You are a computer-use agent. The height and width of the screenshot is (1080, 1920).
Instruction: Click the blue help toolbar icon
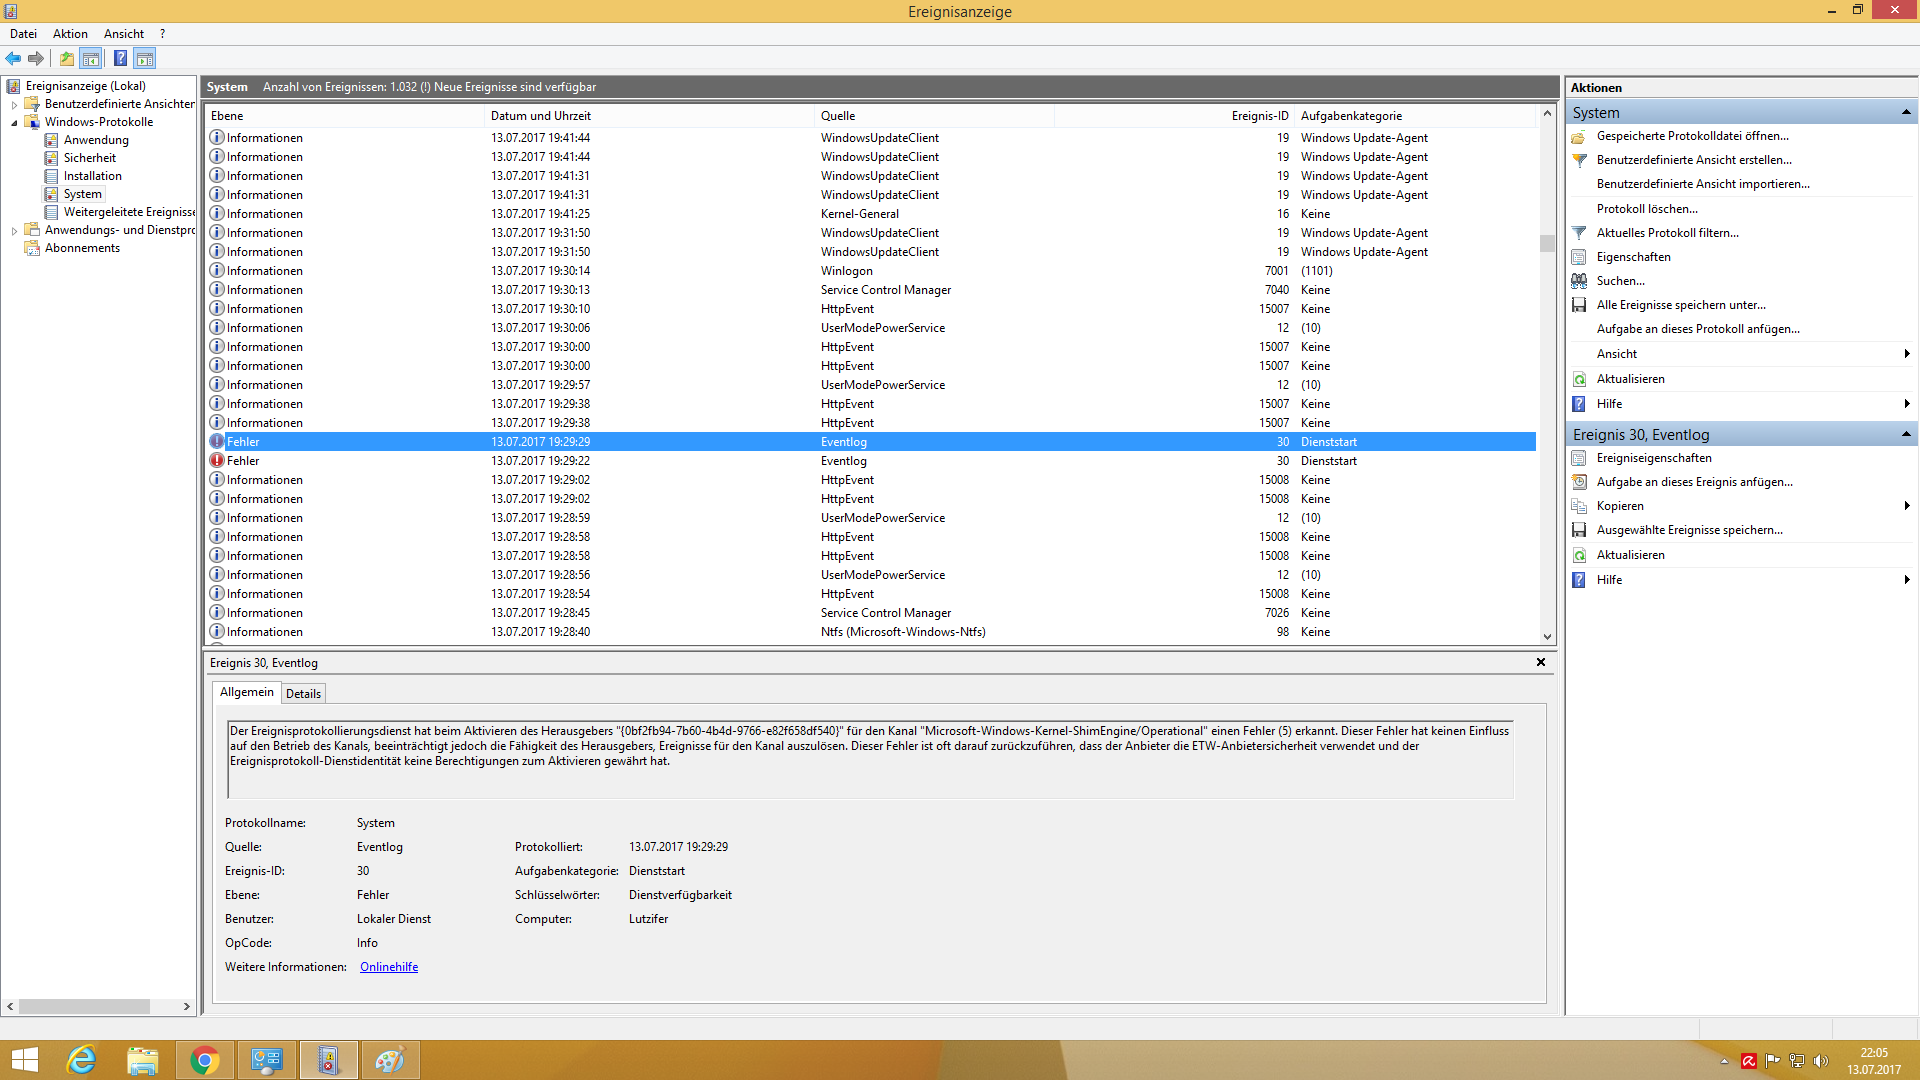[120, 58]
